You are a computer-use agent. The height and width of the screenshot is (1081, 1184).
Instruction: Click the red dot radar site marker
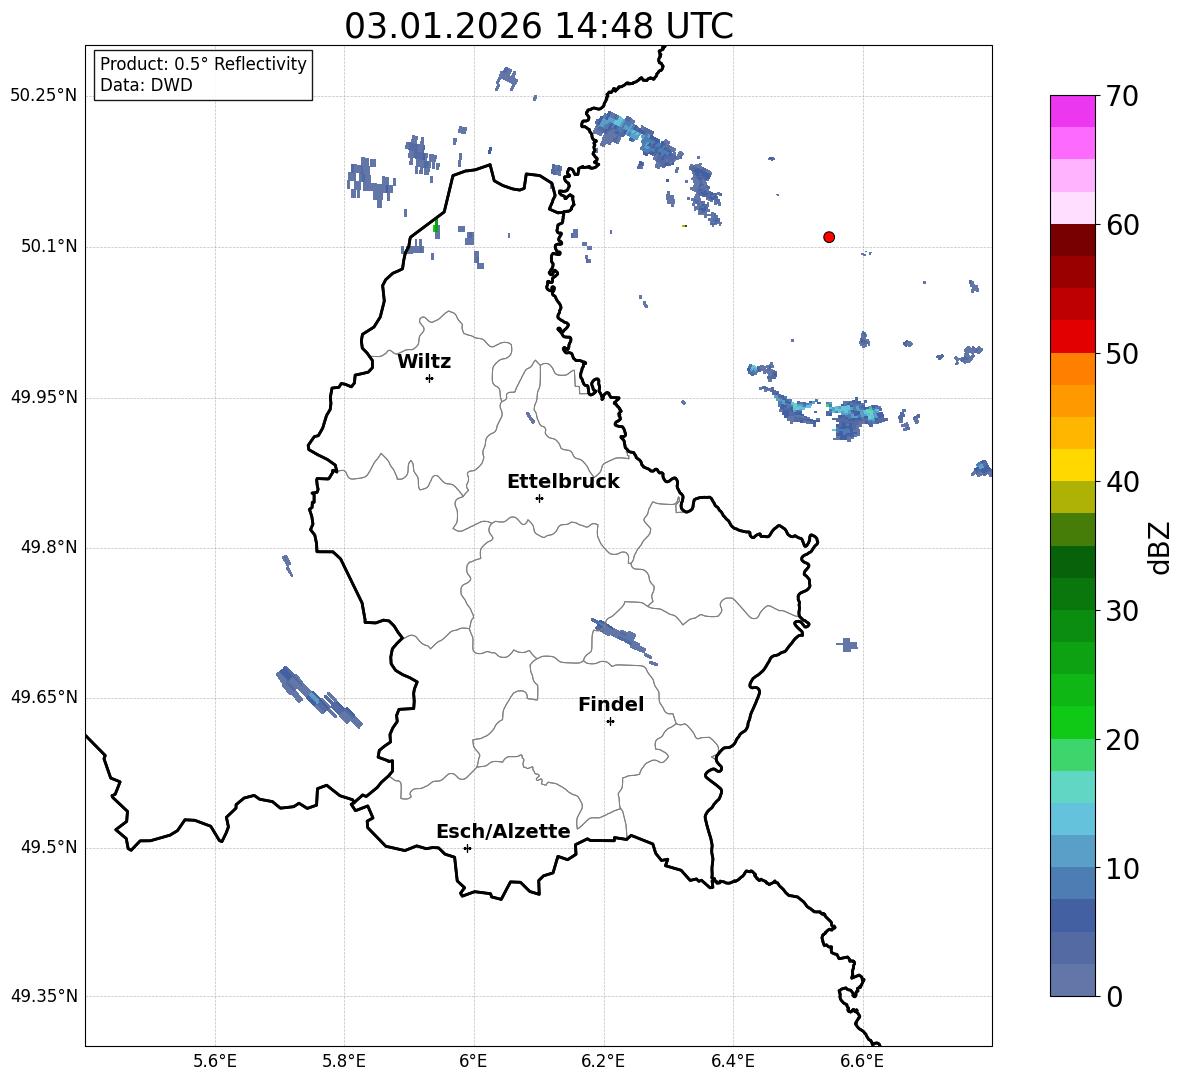(x=829, y=237)
